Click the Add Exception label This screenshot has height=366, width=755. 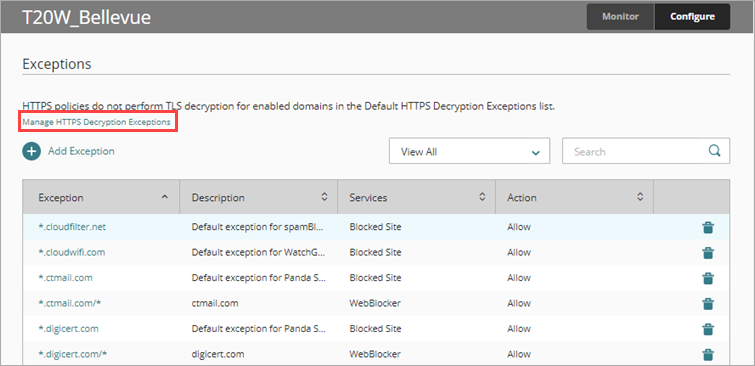coord(81,151)
